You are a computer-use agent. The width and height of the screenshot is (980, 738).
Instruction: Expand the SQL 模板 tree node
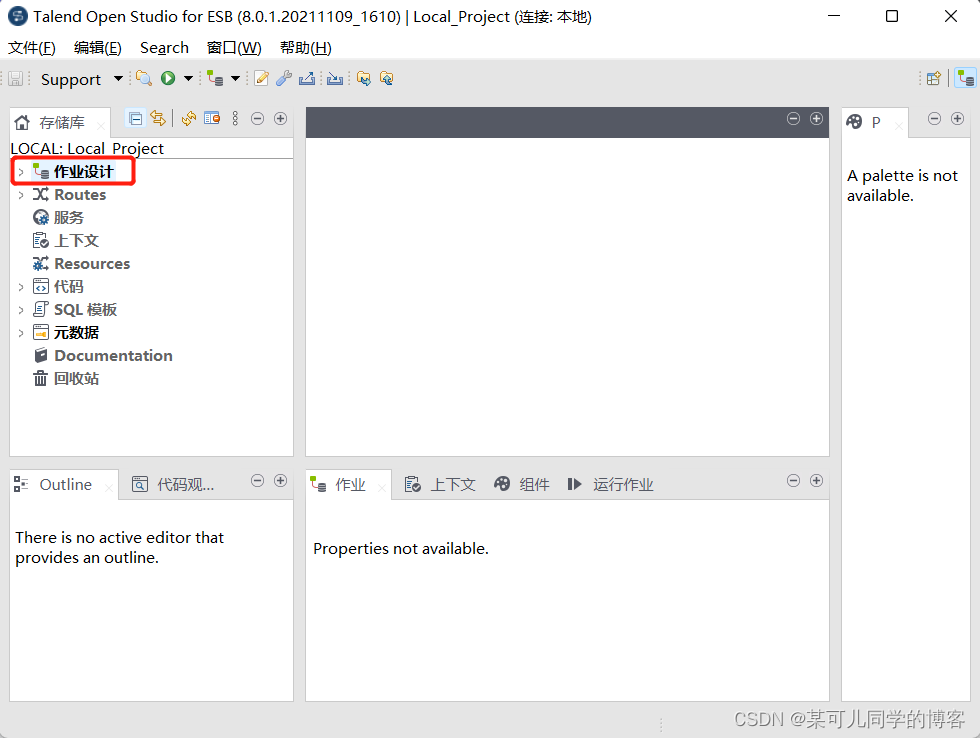click(x=21, y=310)
